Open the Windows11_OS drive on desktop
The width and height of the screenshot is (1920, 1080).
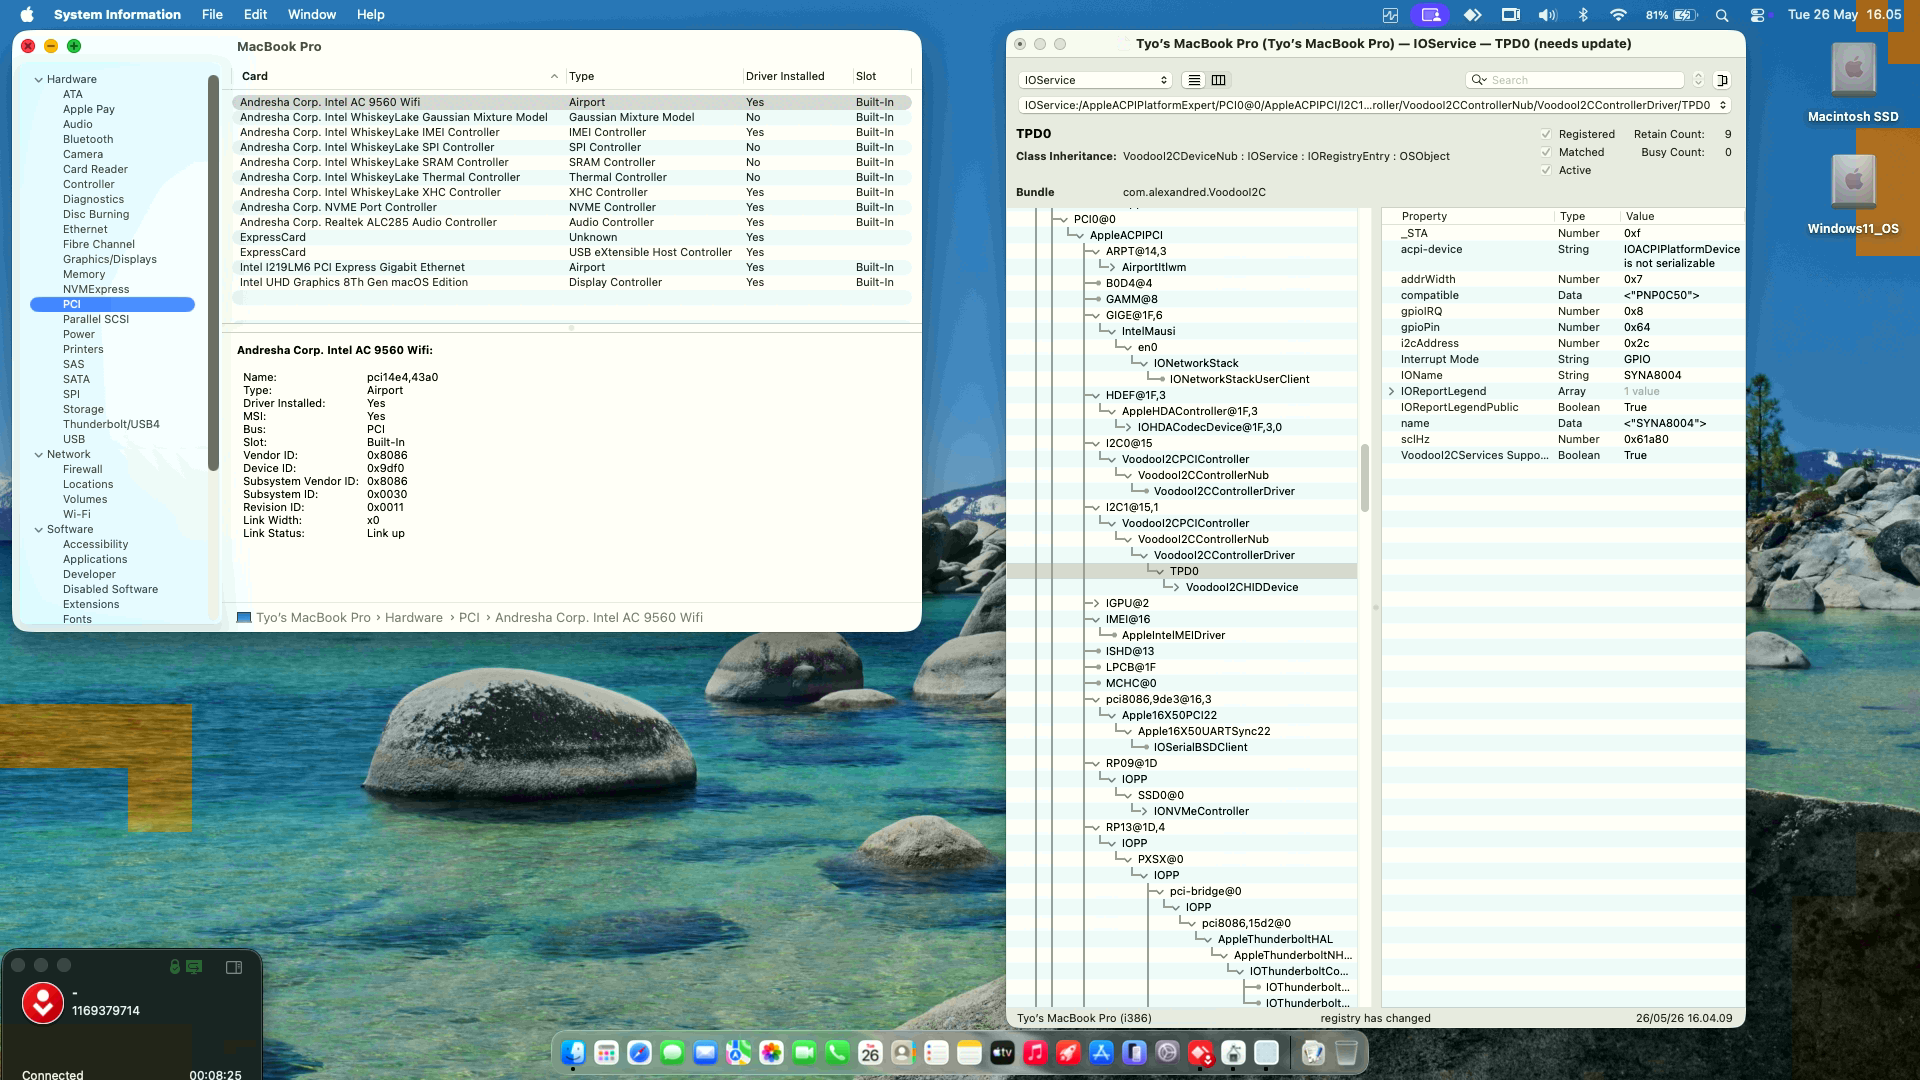(x=1853, y=196)
